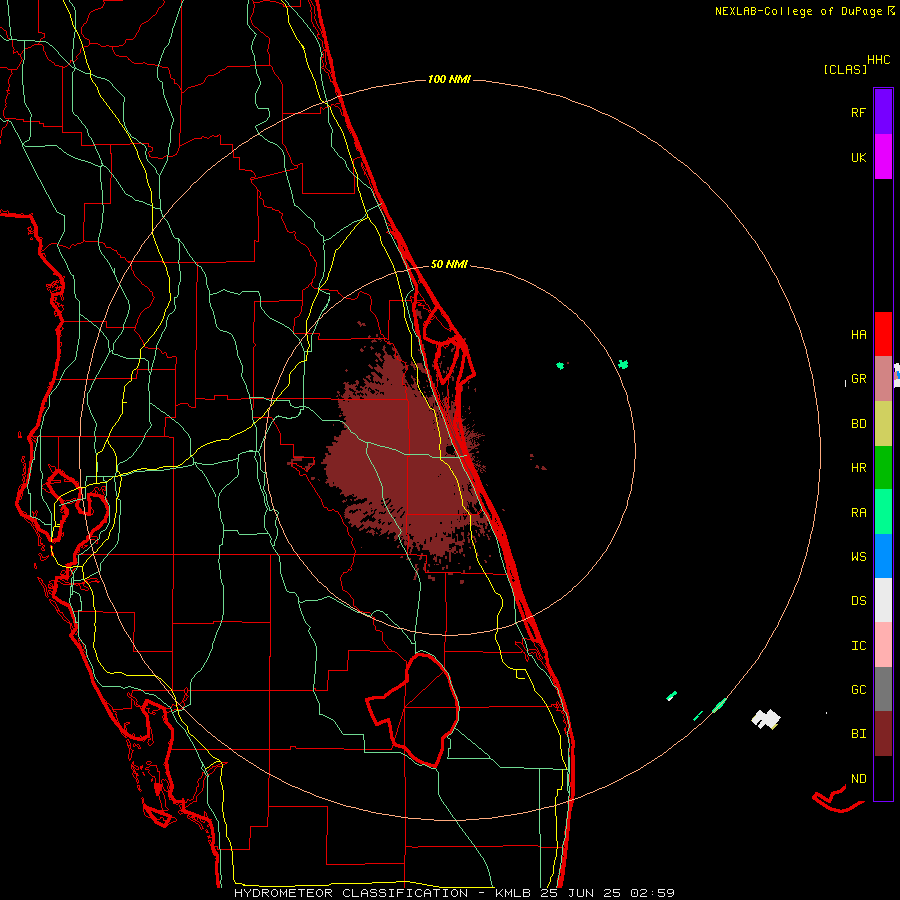Click the WS blue legend swatch
This screenshot has height=900, width=900.
tap(883, 556)
